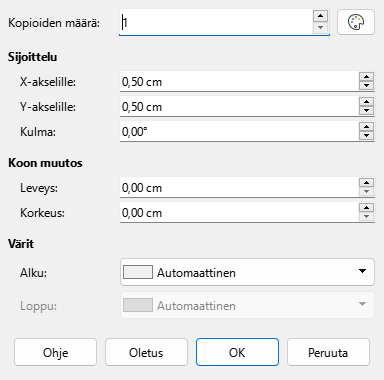
Task: Click the Peruuta cancel button
Action: pos(328,352)
